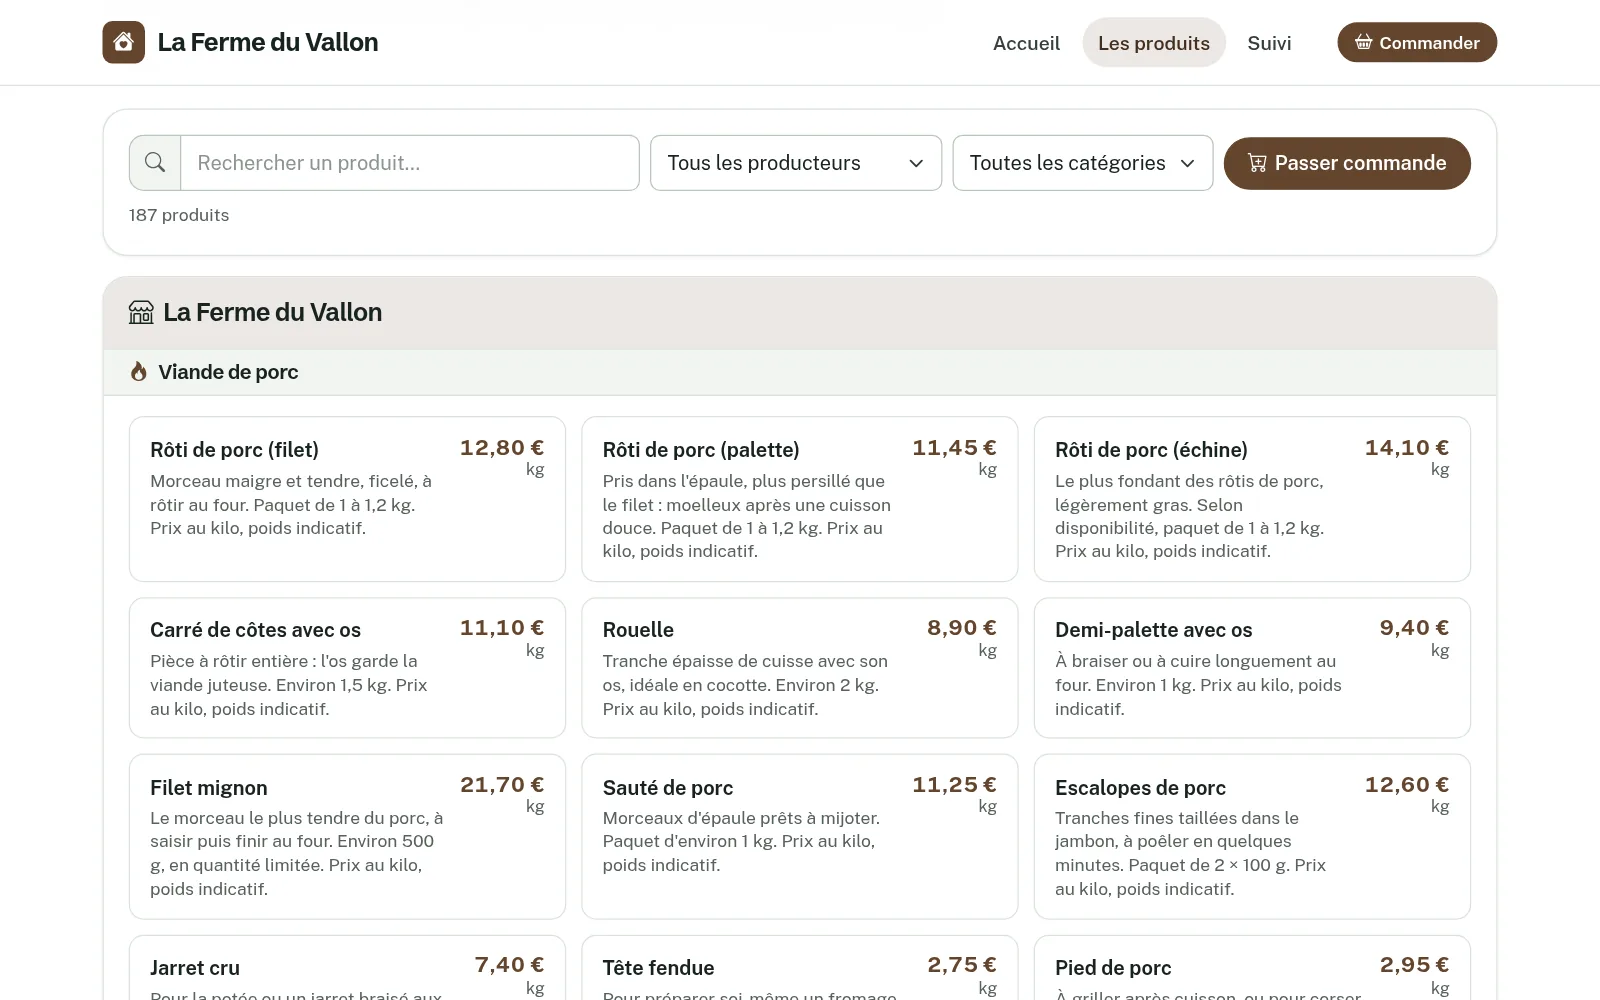1600x1000 pixels.
Task: Click the store icon beside La Ferme du Vallon heading
Action: 141,312
